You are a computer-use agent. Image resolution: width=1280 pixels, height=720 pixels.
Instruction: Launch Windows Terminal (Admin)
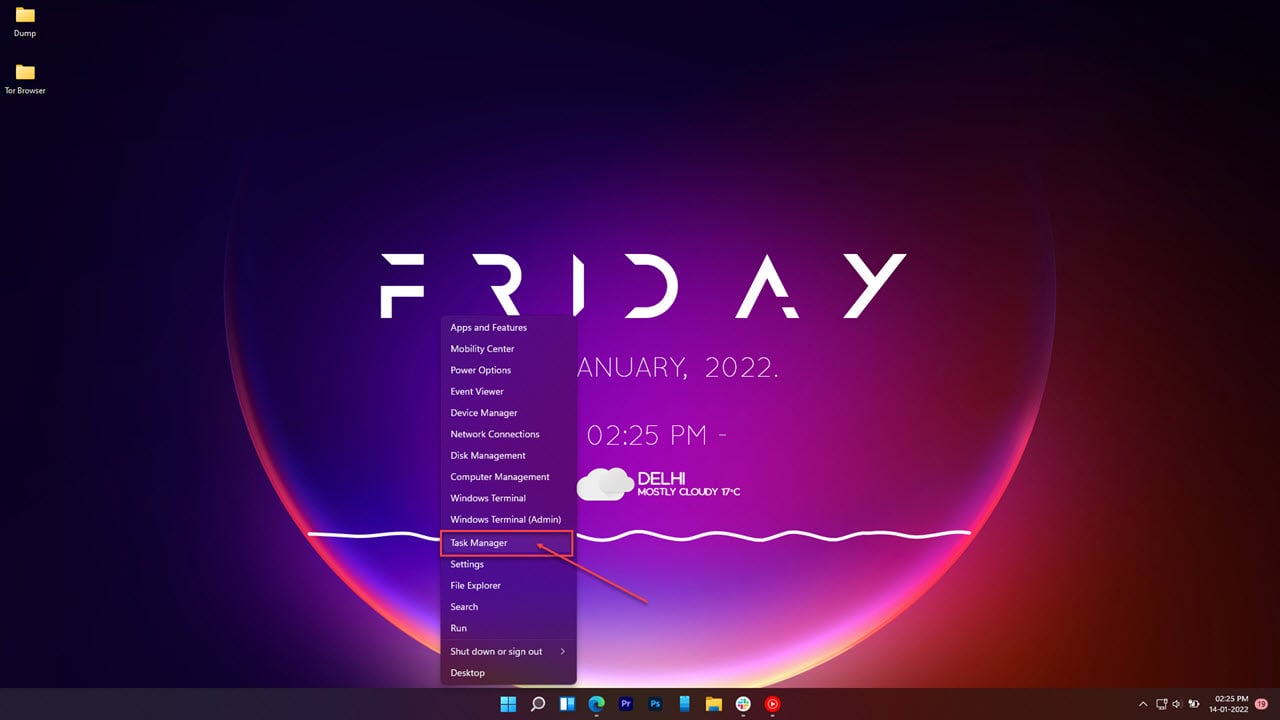click(506, 519)
